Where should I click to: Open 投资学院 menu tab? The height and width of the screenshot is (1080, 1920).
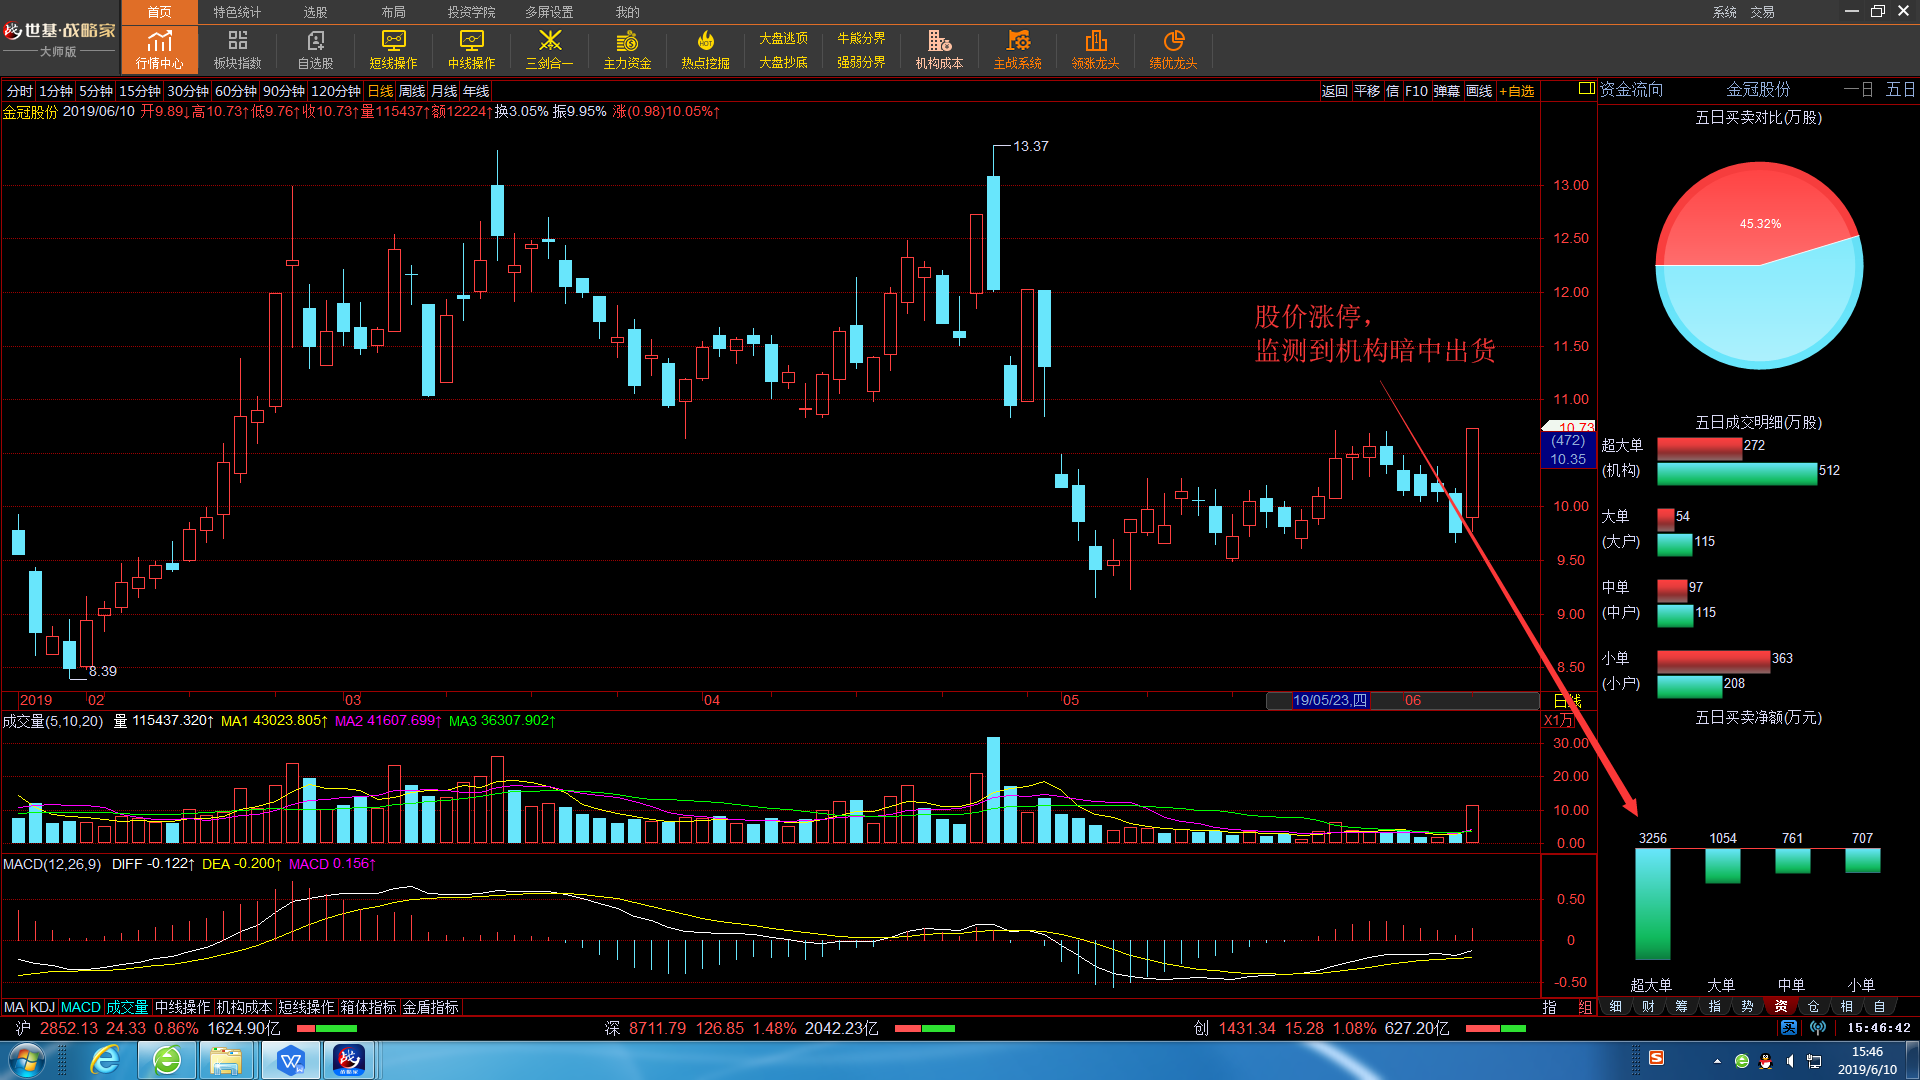click(471, 12)
